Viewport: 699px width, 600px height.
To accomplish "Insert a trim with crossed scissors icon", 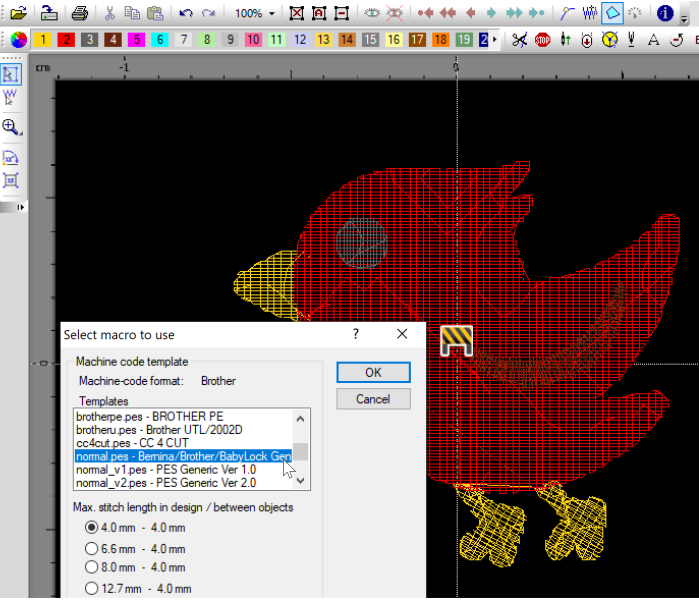I will 519,40.
